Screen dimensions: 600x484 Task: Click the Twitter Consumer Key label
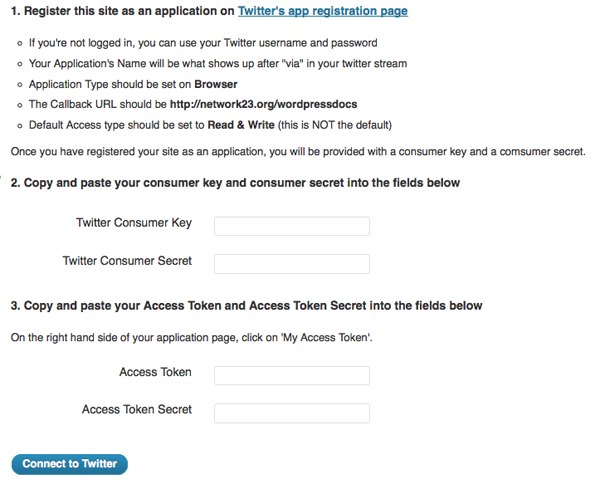pyautogui.click(x=134, y=223)
